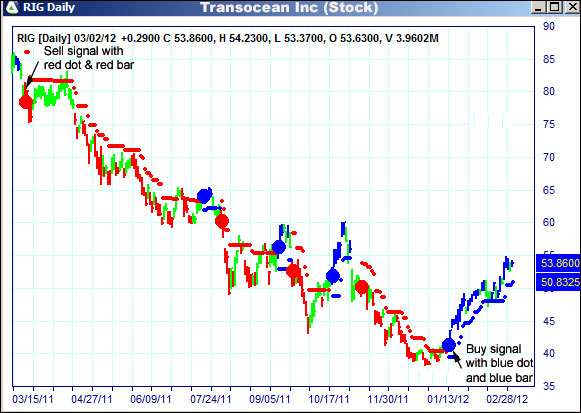
Task: Close the RIG Daily chart window
Action: (x=571, y=7)
